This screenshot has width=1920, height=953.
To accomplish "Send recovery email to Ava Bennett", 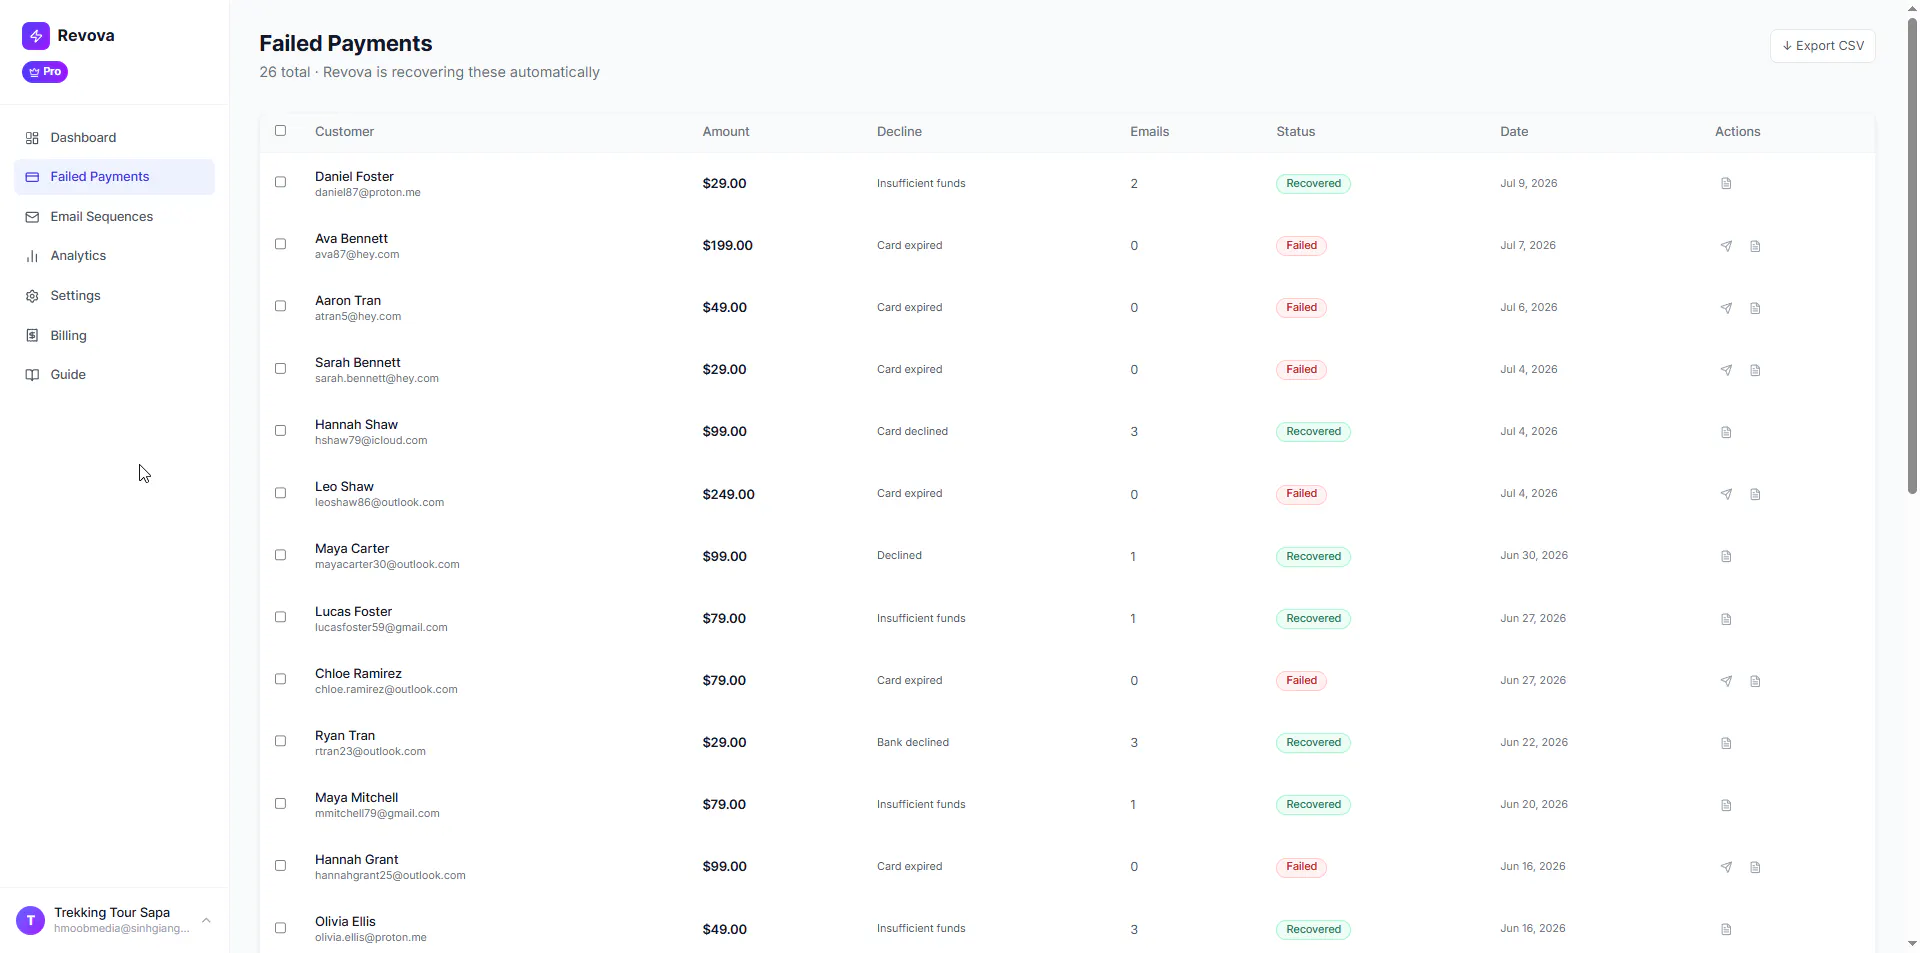I will coord(1726,246).
